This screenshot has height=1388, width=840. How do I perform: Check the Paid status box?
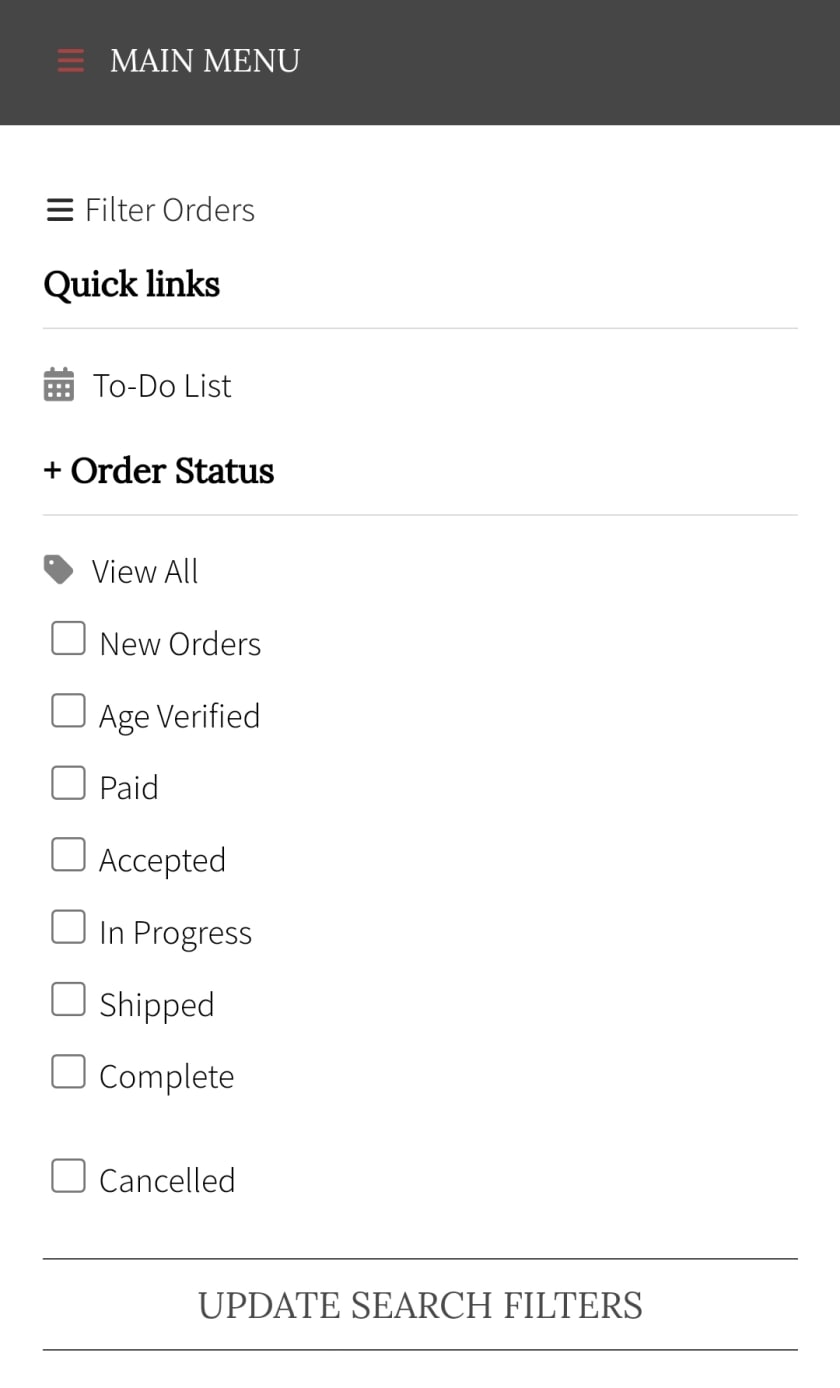pyautogui.click(x=68, y=782)
